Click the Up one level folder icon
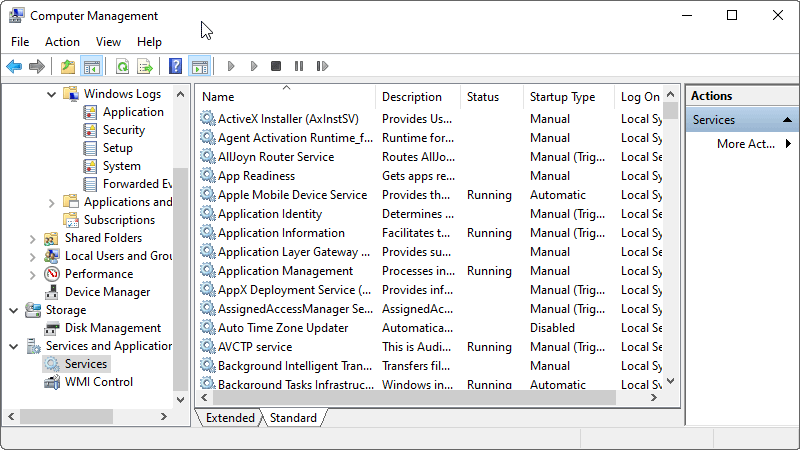Screen dimensions: 800x450 (68, 66)
